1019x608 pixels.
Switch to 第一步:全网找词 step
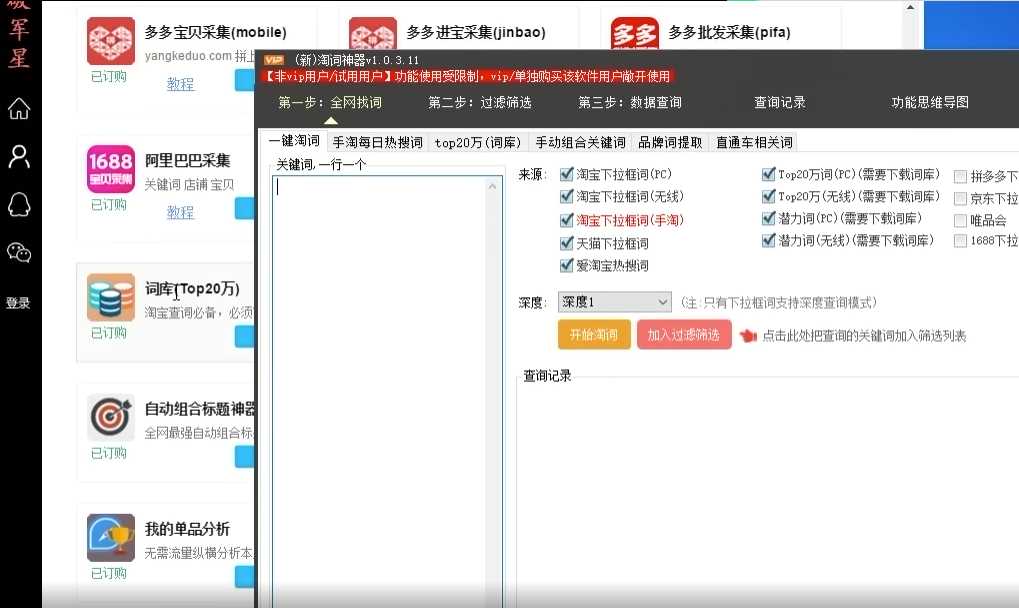pyautogui.click(x=330, y=102)
